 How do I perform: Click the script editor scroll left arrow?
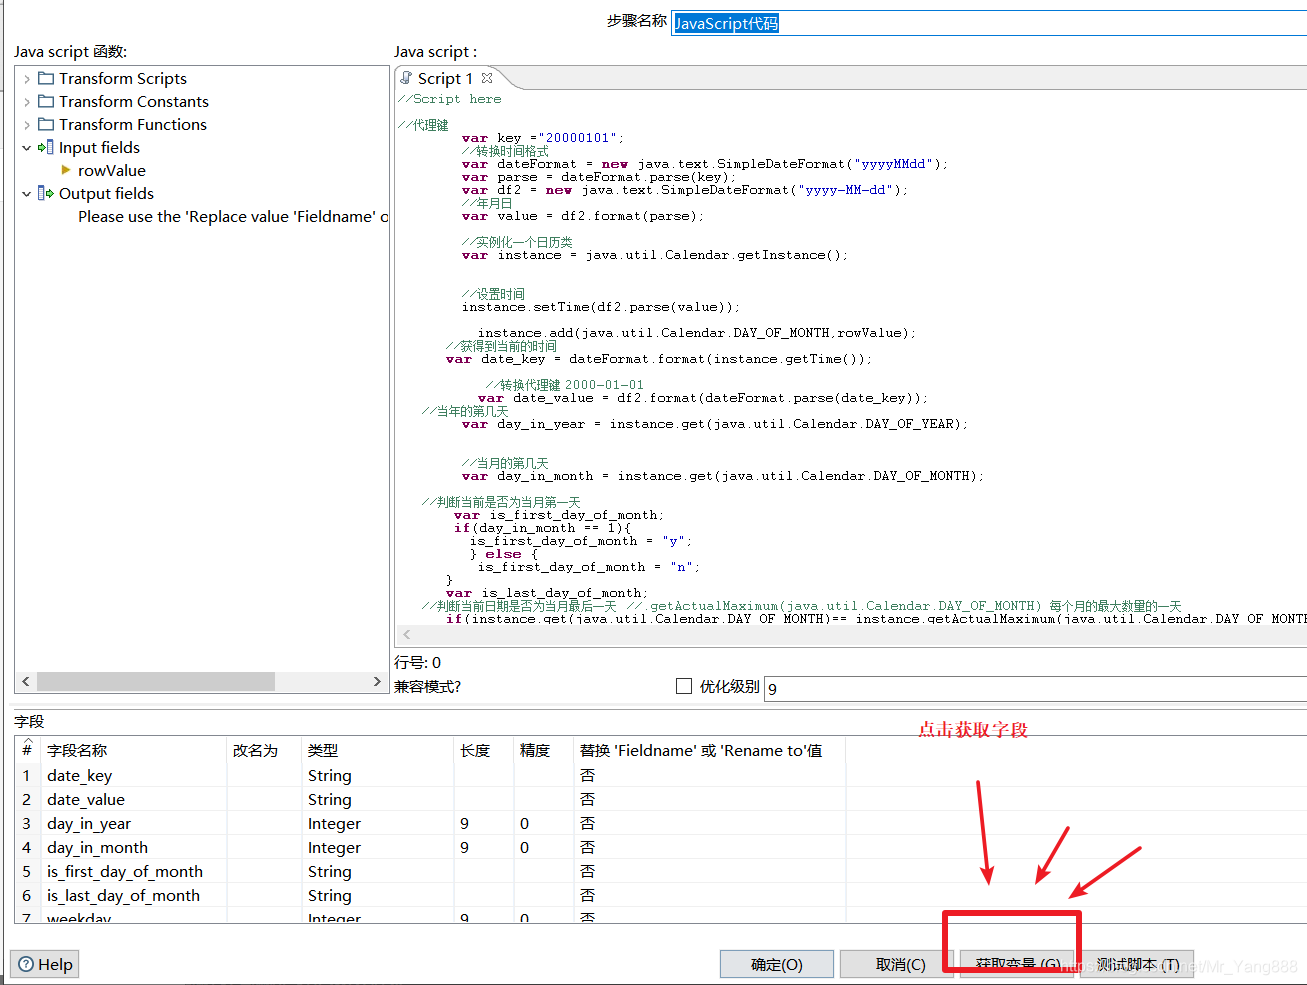pos(406,634)
